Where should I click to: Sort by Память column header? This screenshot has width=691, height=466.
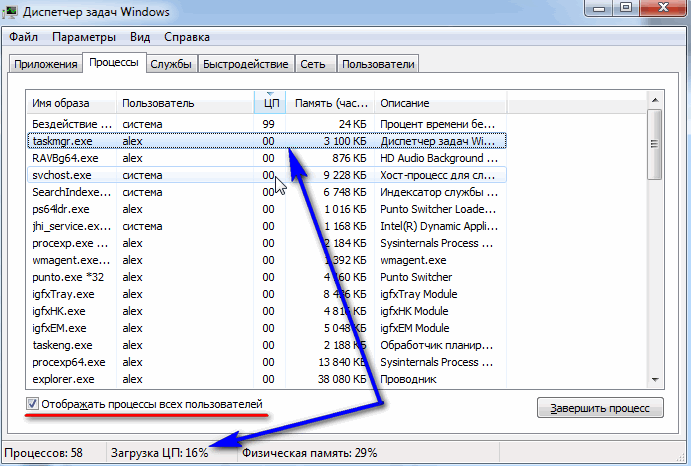pyautogui.click(x=330, y=103)
